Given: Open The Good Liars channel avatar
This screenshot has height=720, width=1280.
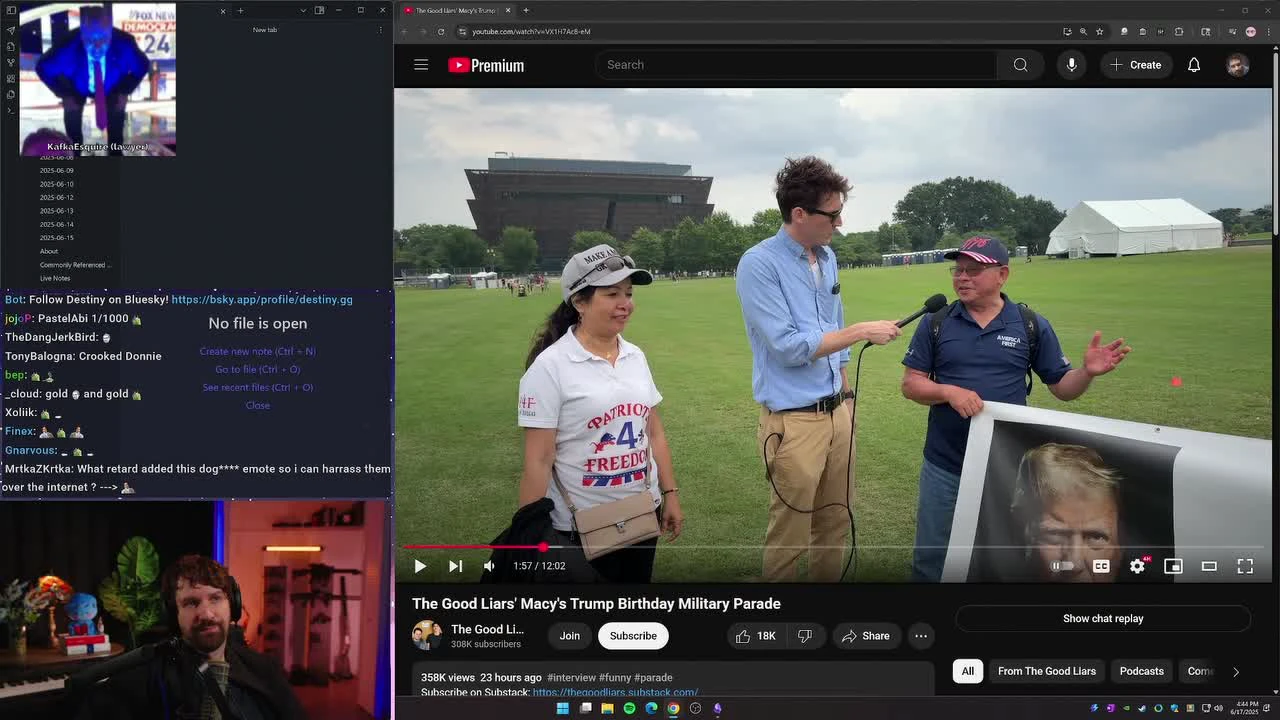Looking at the screenshot, I should (x=427, y=635).
